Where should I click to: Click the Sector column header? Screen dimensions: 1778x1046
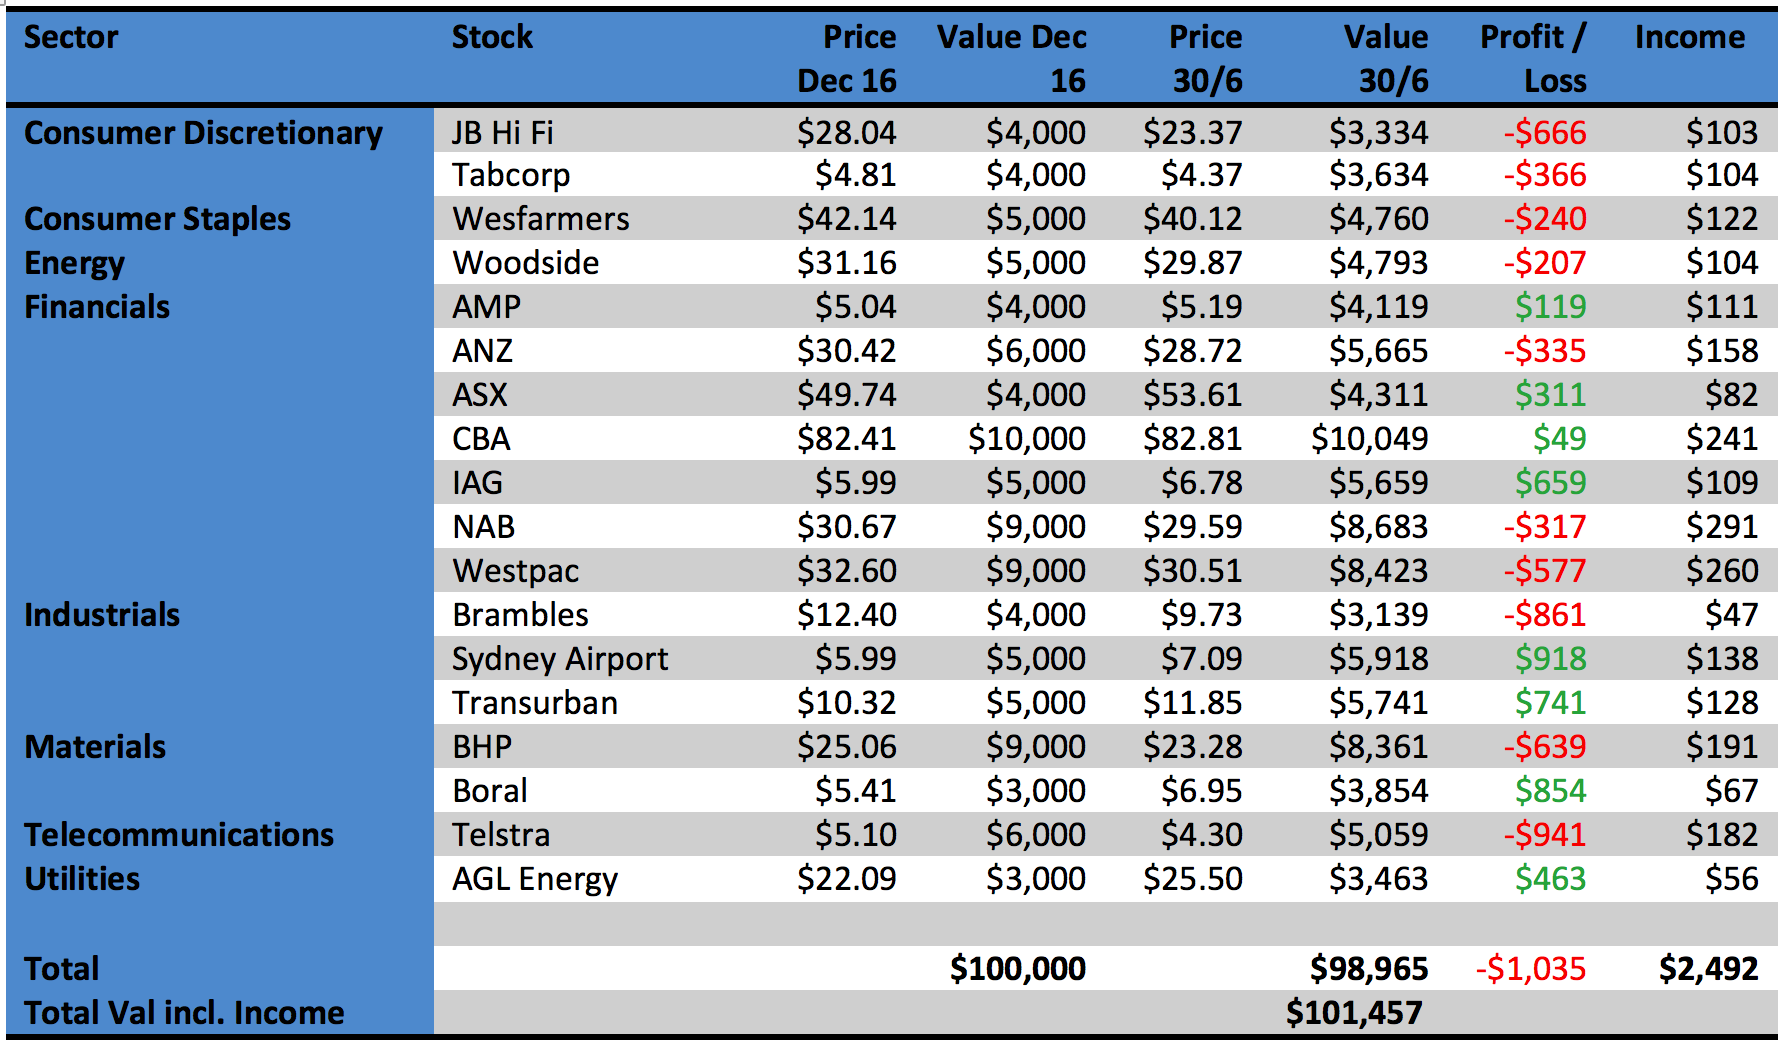(x=71, y=38)
